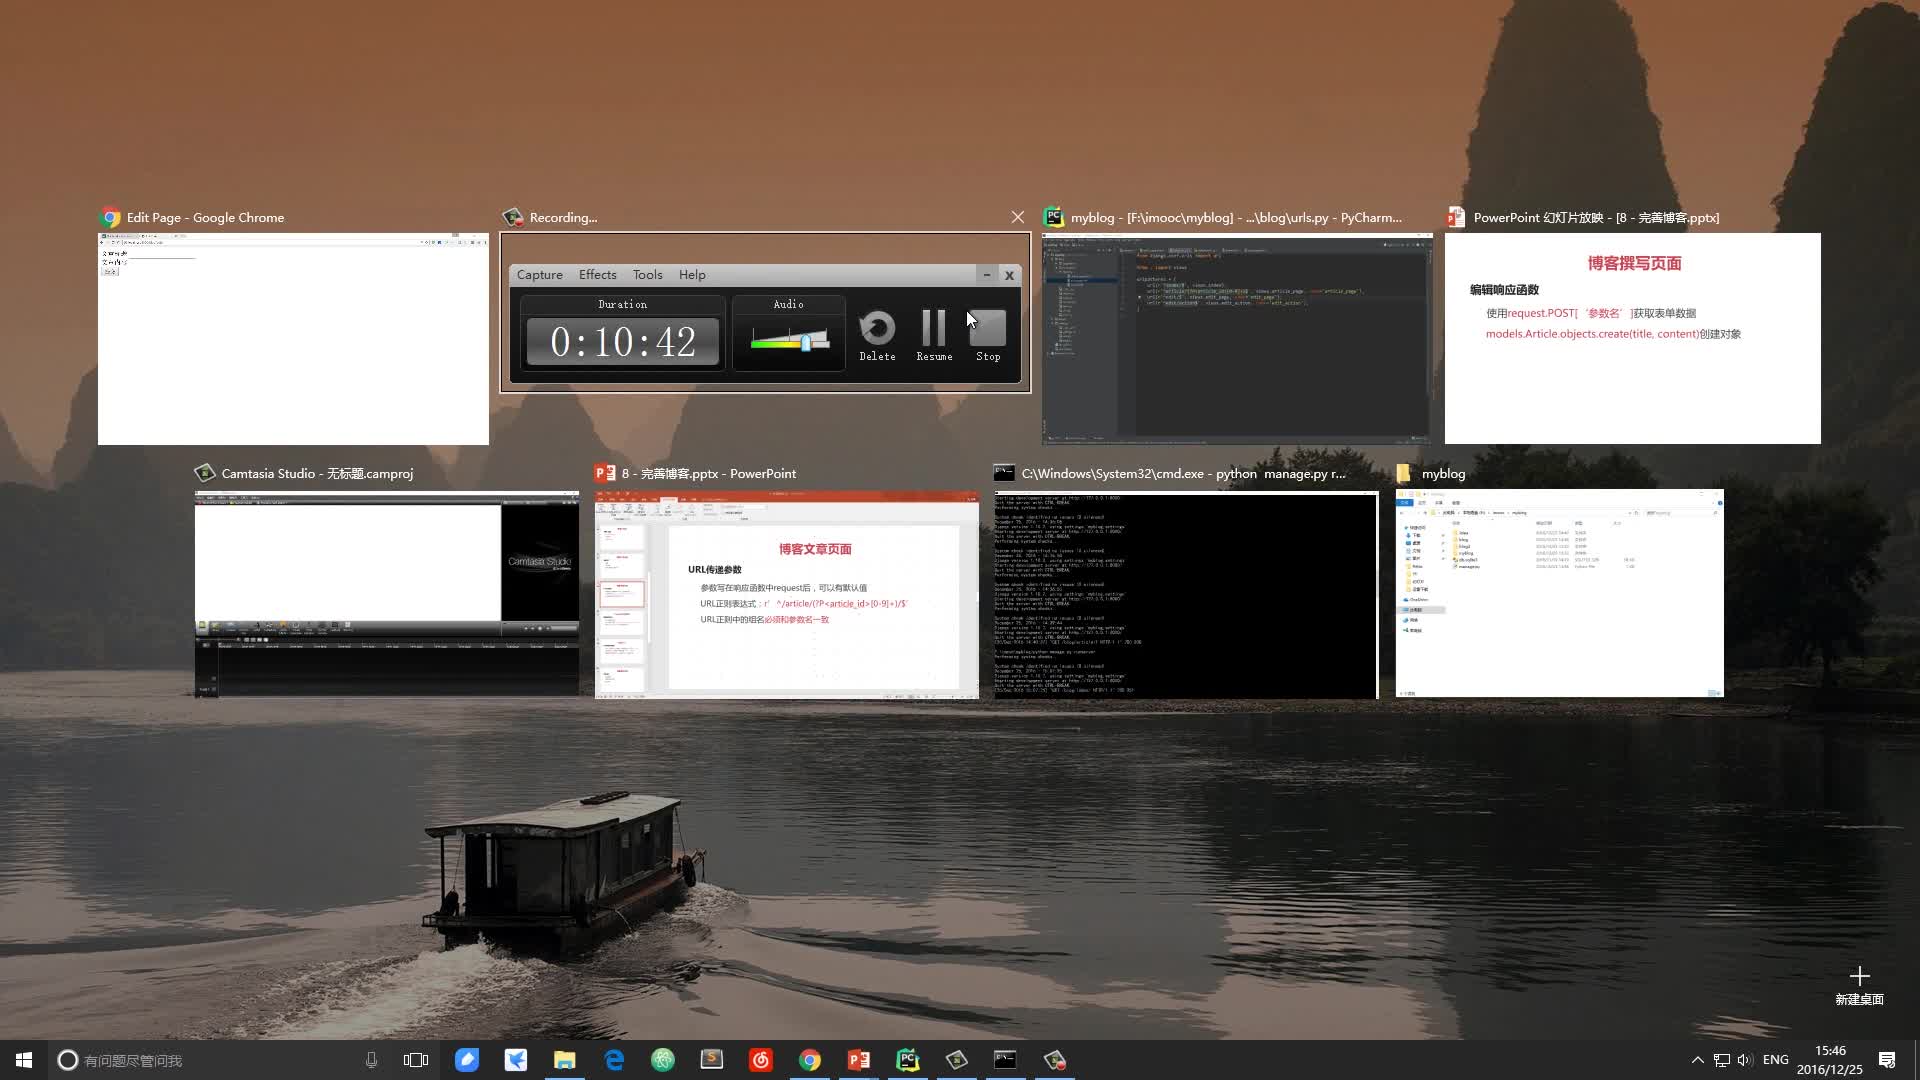This screenshot has width=1920, height=1080.
Task: Add new desktop with 新建桌面
Action: pyautogui.click(x=1859, y=985)
